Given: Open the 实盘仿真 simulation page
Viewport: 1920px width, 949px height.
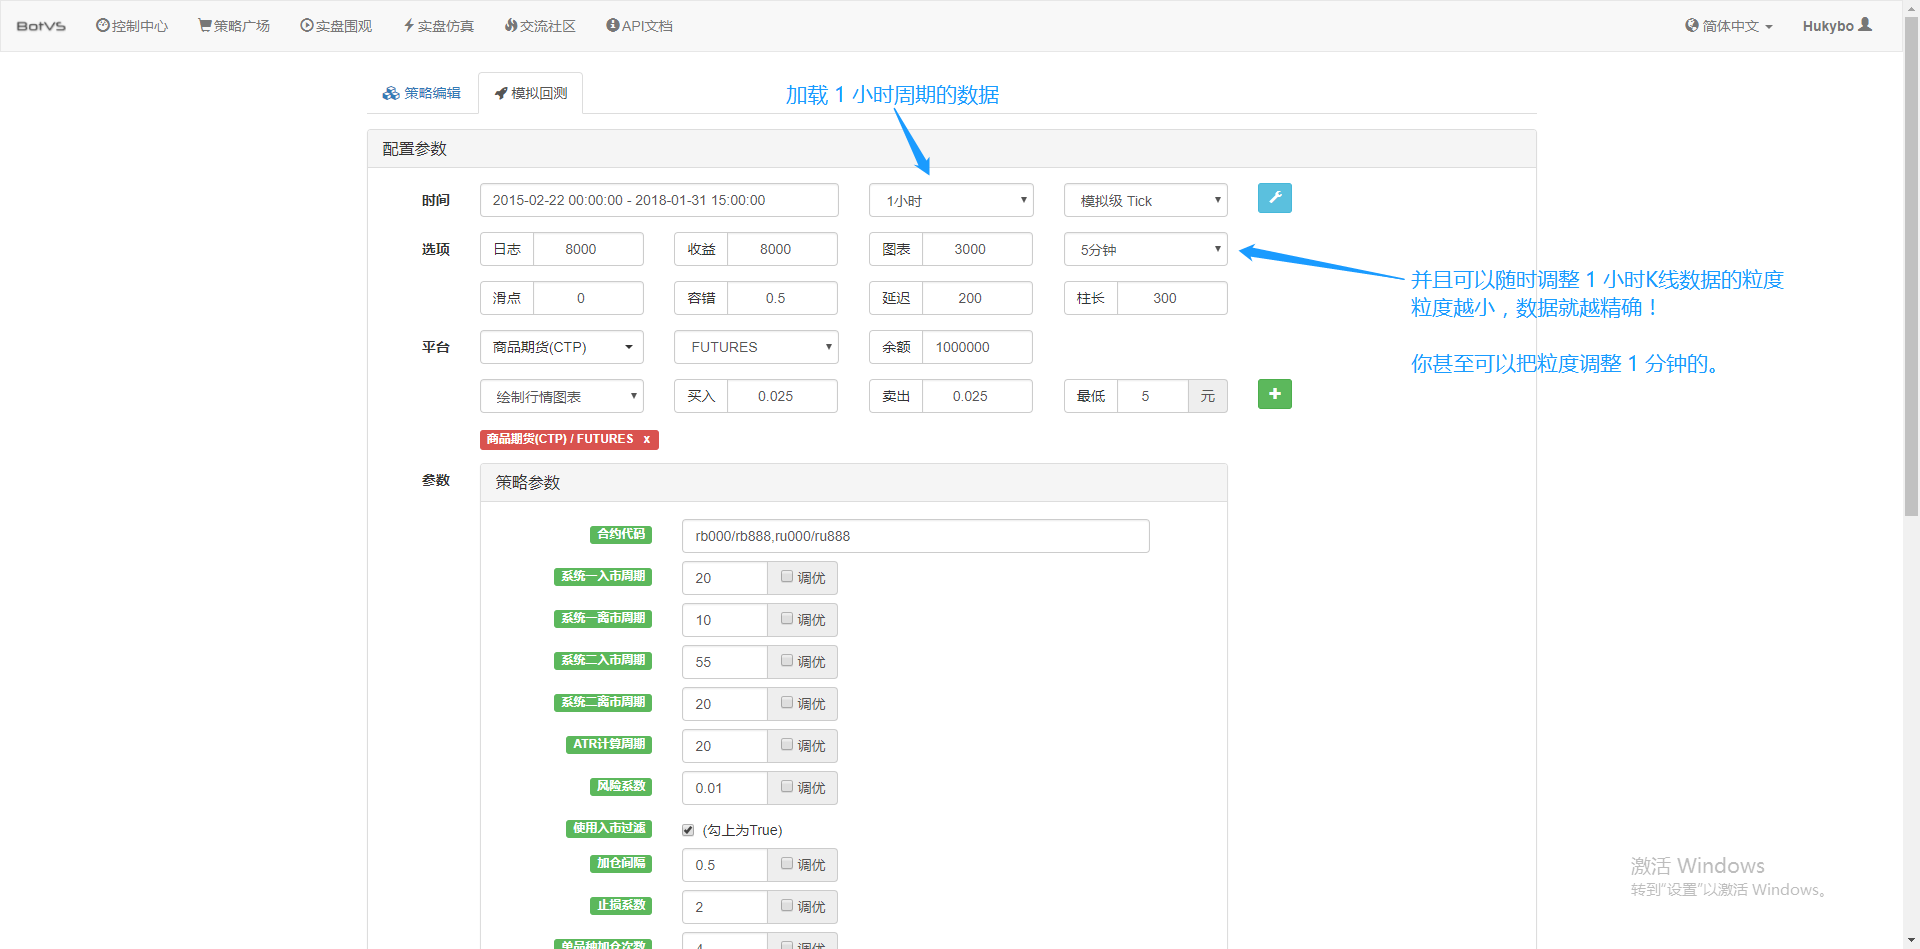Looking at the screenshot, I should point(439,26).
